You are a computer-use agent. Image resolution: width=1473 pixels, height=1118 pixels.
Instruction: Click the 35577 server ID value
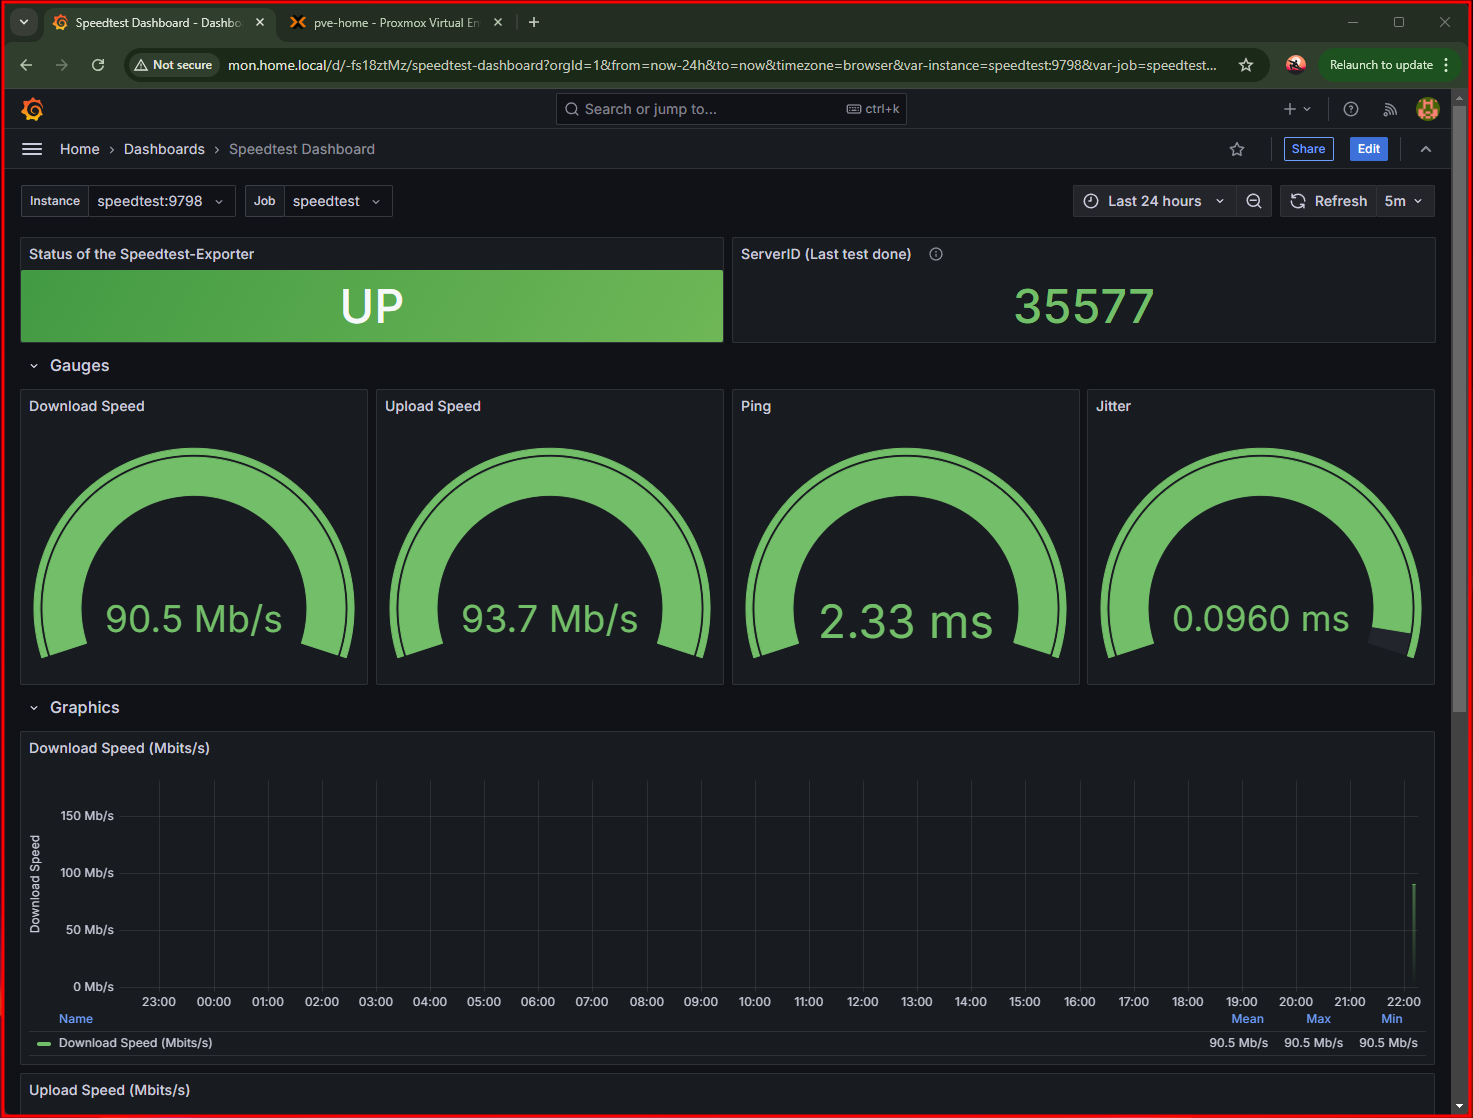1084,307
